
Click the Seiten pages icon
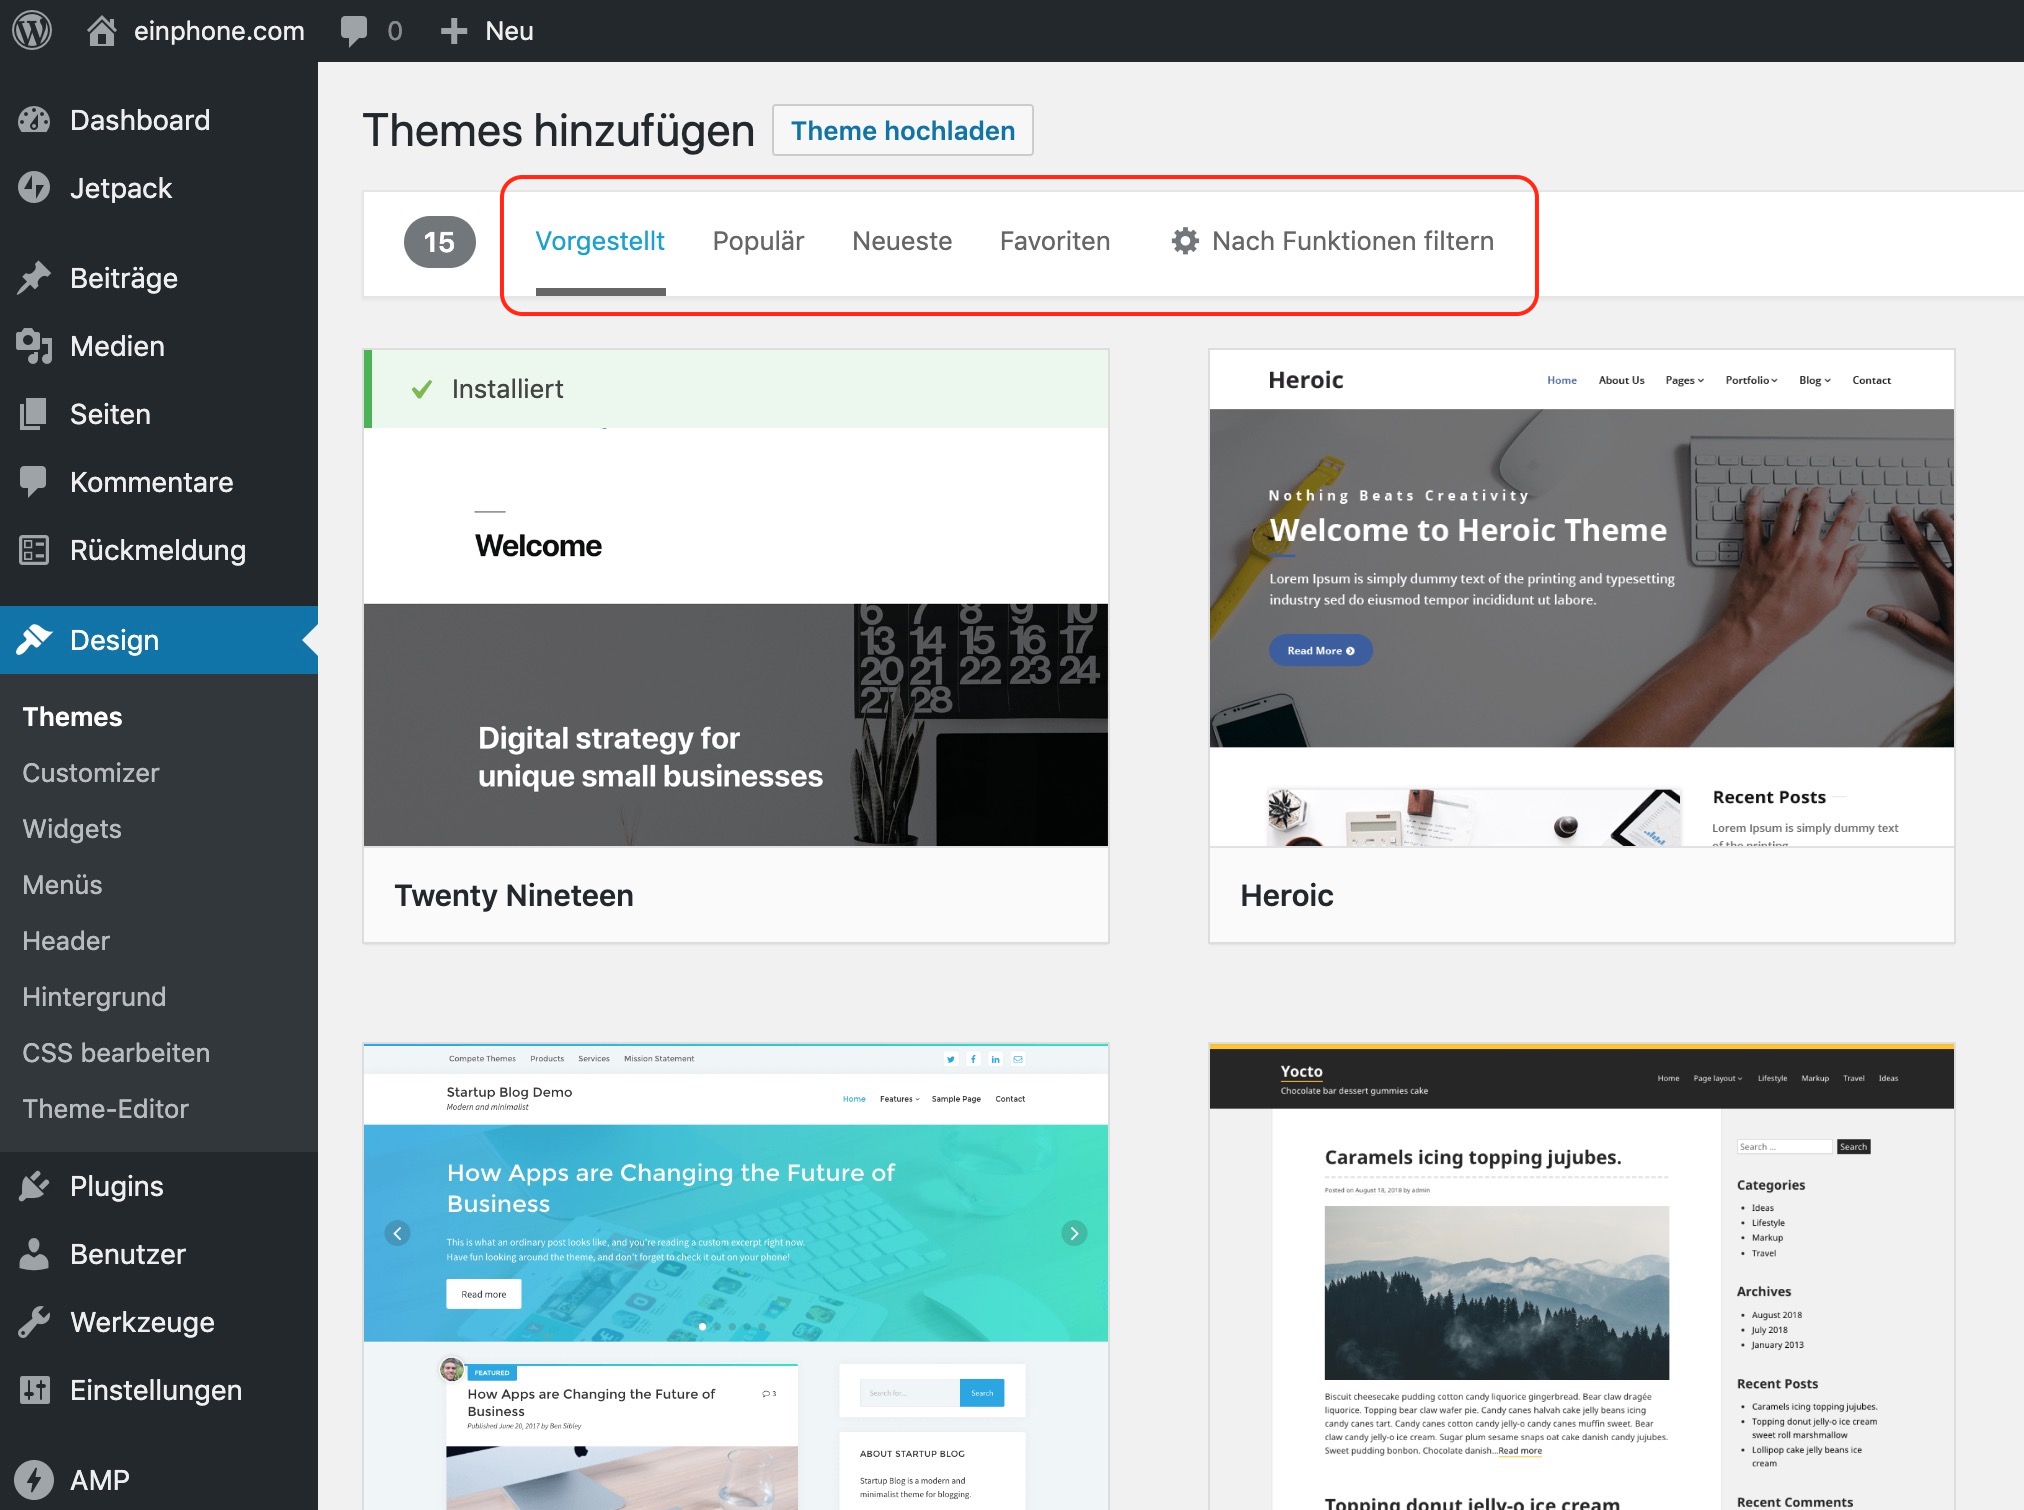34,414
